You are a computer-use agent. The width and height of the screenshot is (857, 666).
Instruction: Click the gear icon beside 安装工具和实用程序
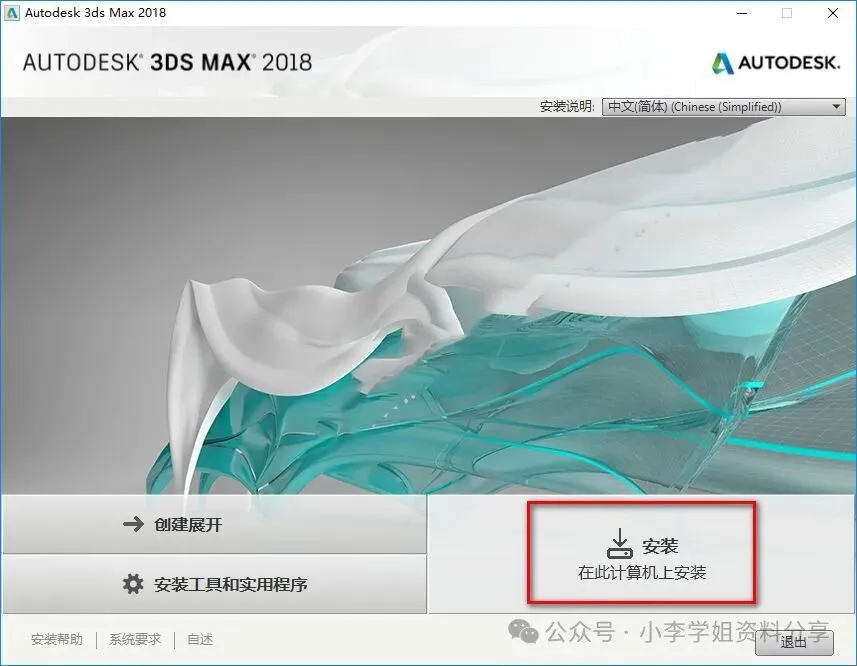[133, 584]
